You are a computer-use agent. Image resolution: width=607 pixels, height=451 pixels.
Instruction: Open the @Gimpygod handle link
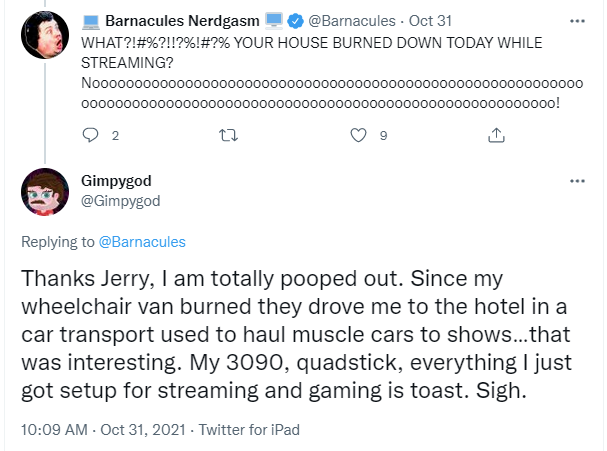120,200
